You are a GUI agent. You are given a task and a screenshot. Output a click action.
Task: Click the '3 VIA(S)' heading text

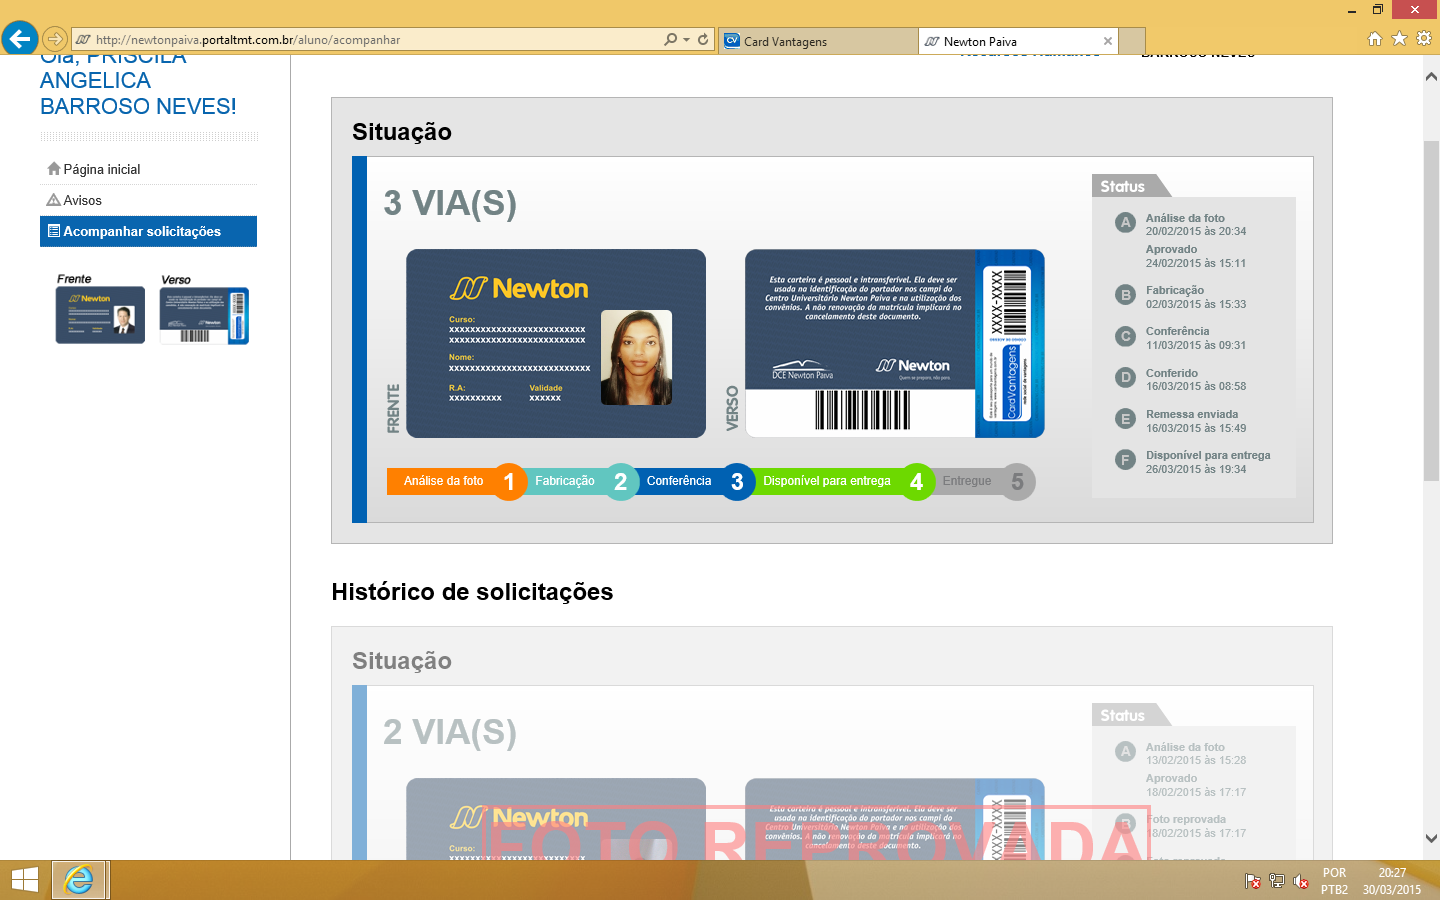450,203
